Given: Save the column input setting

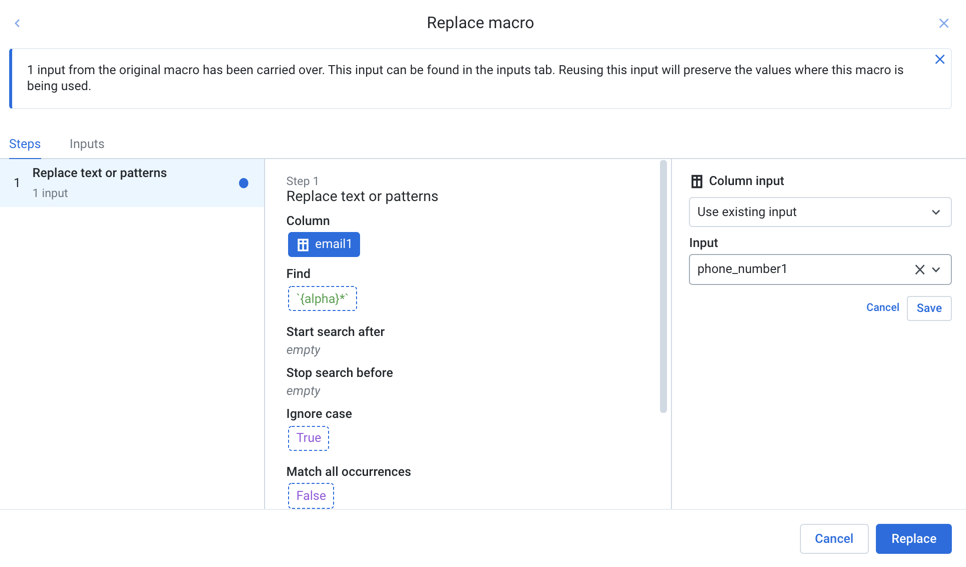Looking at the screenshot, I should coord(928,308).
